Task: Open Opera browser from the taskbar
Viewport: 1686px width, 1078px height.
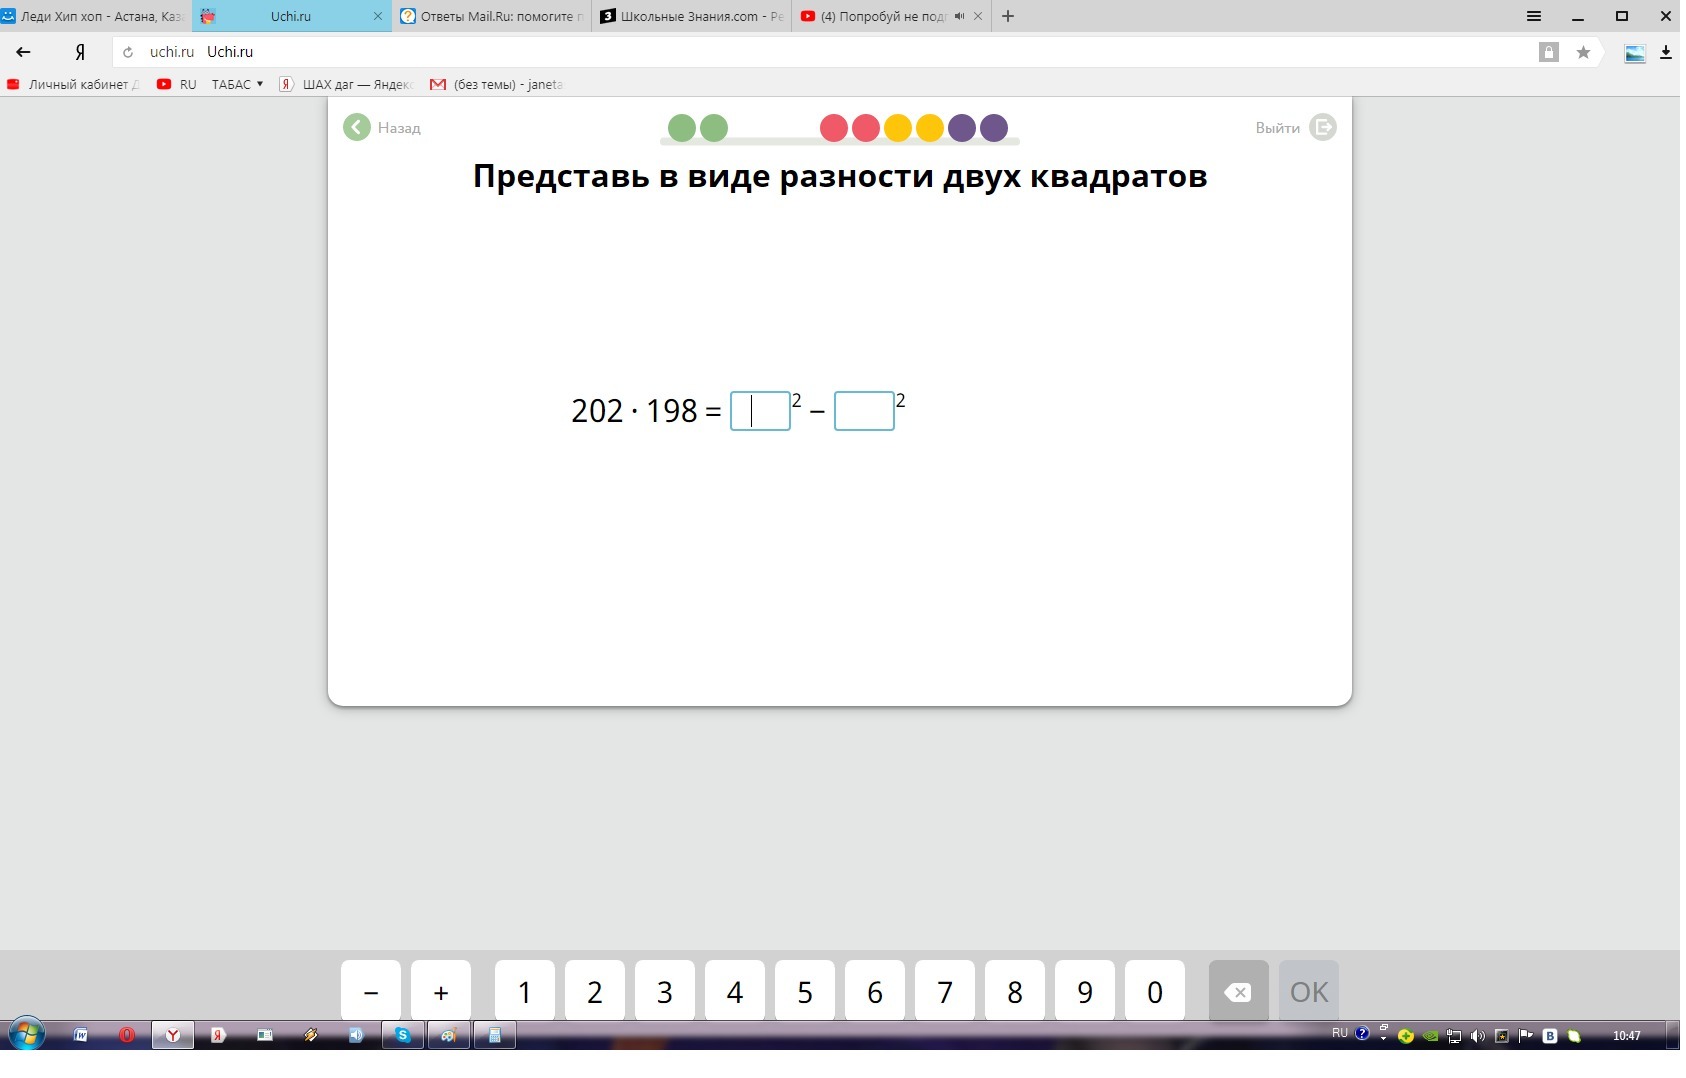Action: click(x=128, y=1035)
